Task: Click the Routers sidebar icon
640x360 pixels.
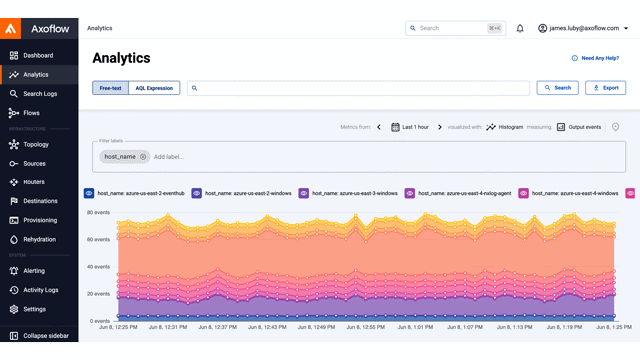Action: click(14, 182)
